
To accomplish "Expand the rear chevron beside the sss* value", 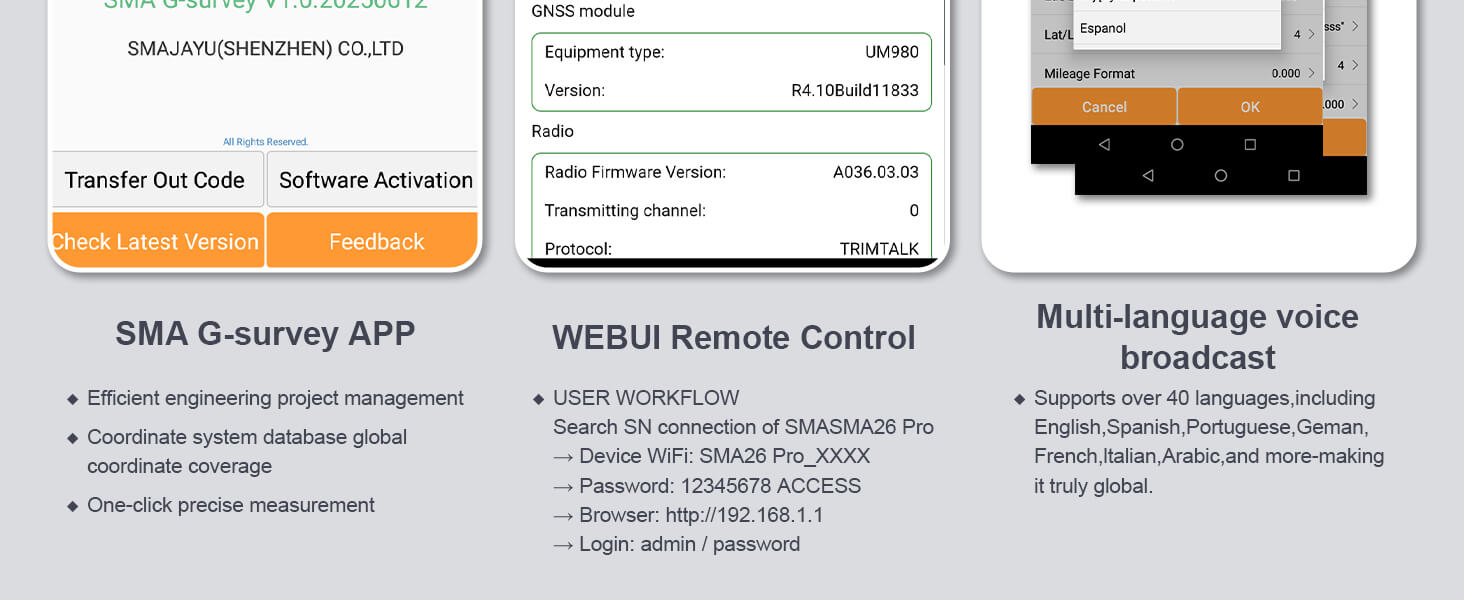I will click(1355, 26).
